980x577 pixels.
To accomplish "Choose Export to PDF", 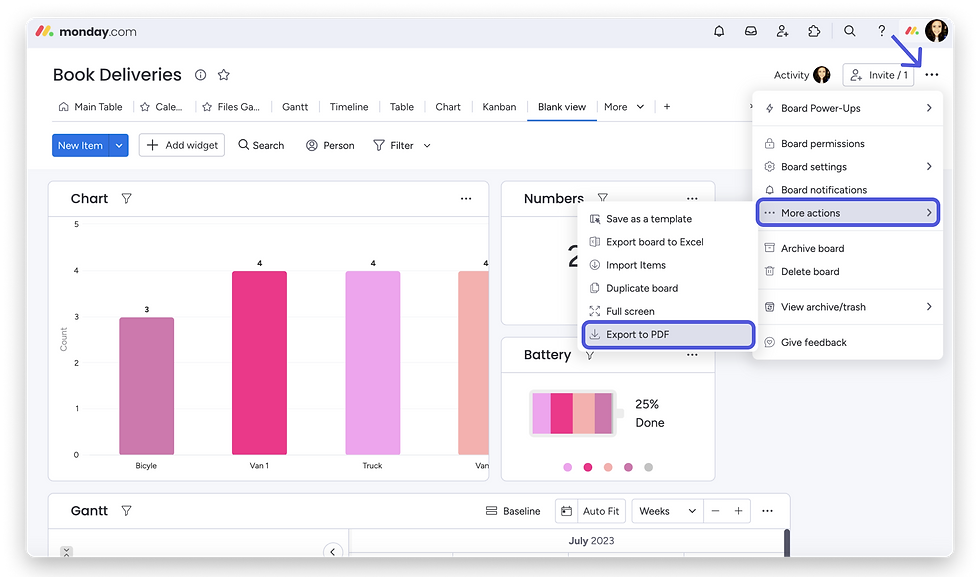I will (668, 334).
